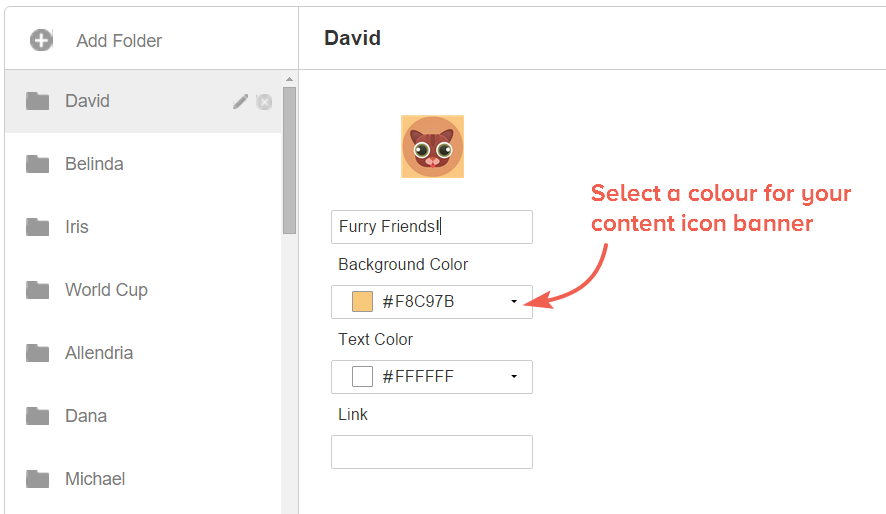Click the Belinda folder icon
The height and width of the screenshot is (514, 886).
click(38, 164)
